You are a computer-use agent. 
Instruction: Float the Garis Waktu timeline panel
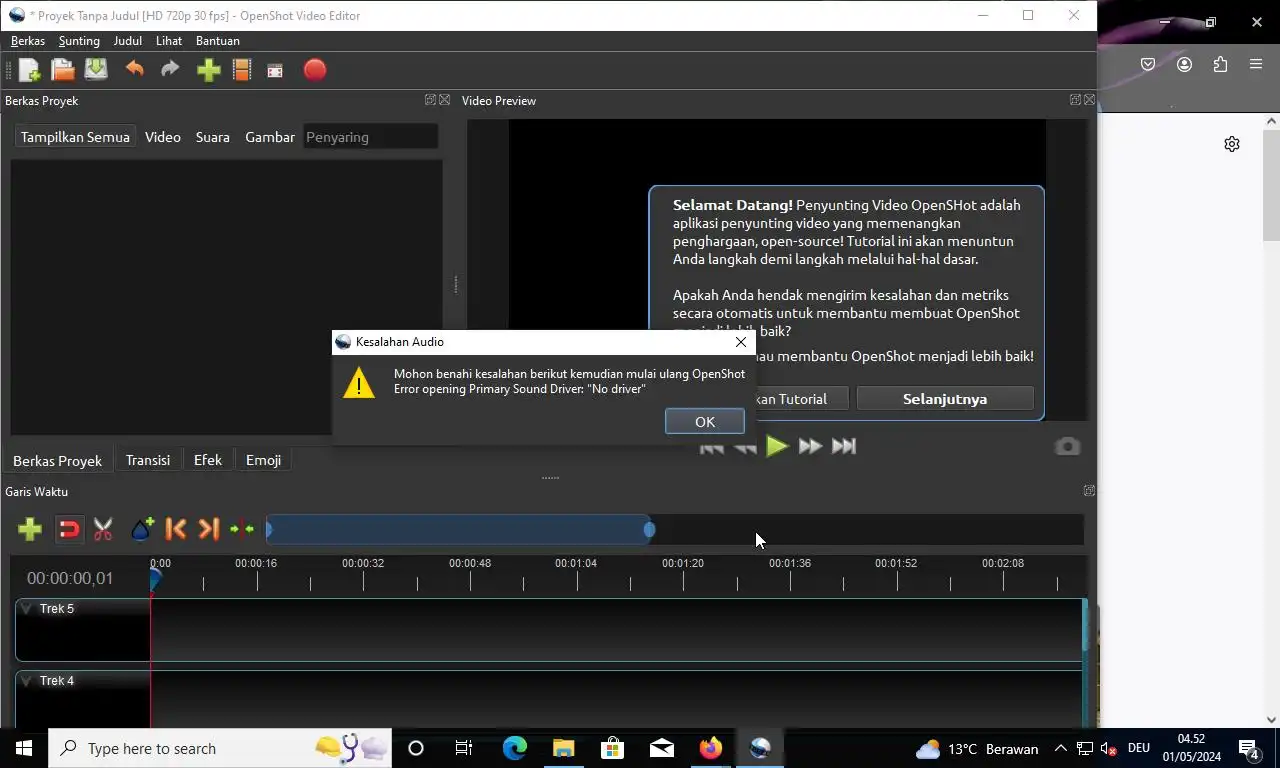[x=1089, y=491]
